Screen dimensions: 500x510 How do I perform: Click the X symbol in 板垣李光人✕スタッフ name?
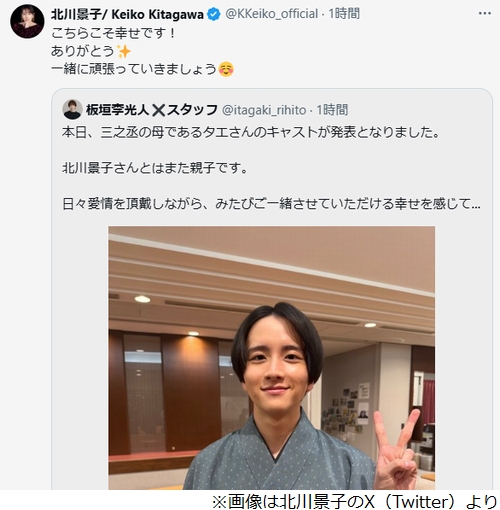158,110
